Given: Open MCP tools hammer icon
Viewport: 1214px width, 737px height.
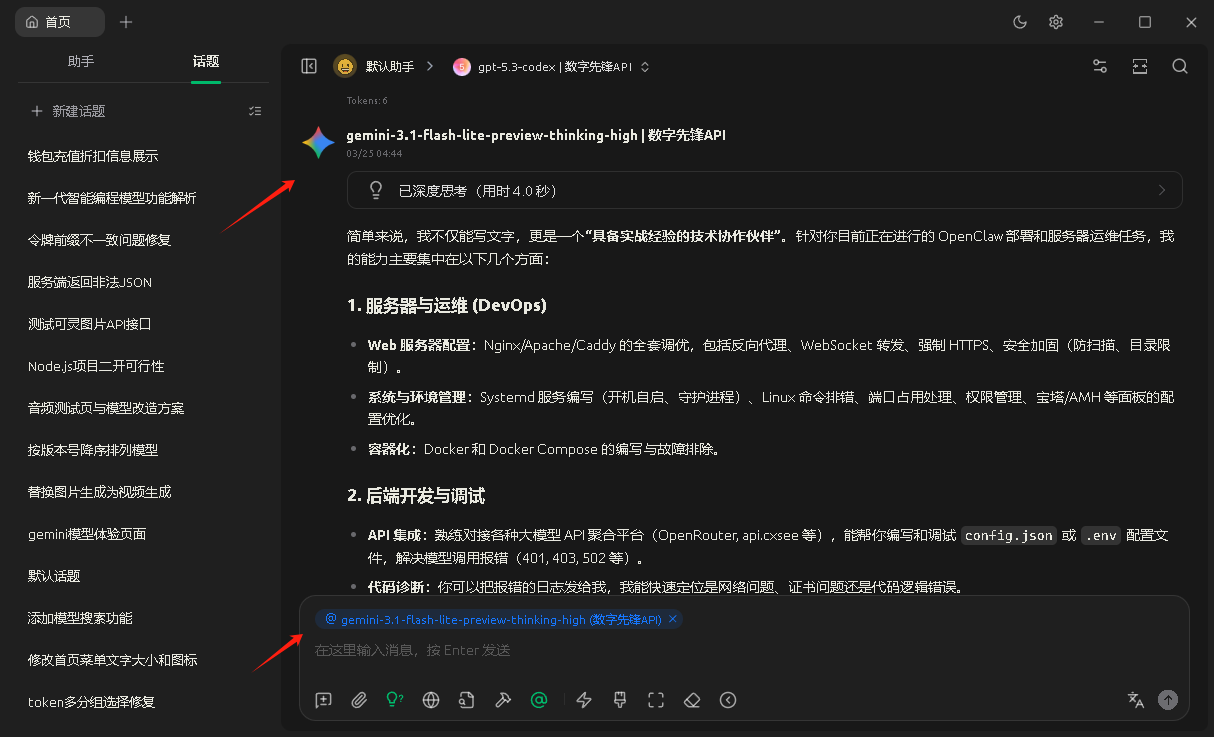Looking at the screenshot, I should (503, 700).
